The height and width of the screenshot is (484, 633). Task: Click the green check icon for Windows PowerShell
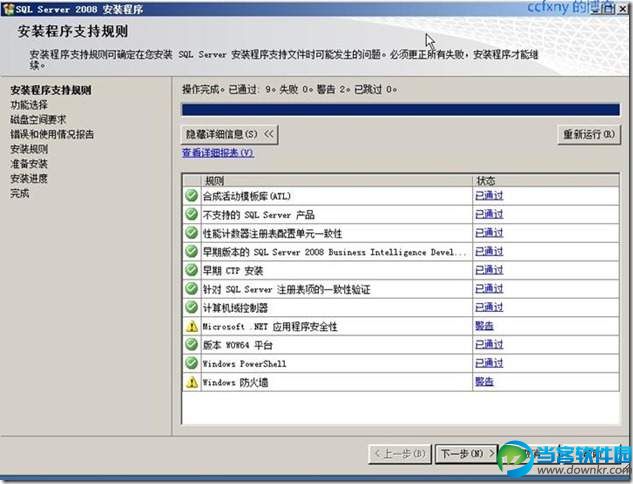click(x=191, y=363)
